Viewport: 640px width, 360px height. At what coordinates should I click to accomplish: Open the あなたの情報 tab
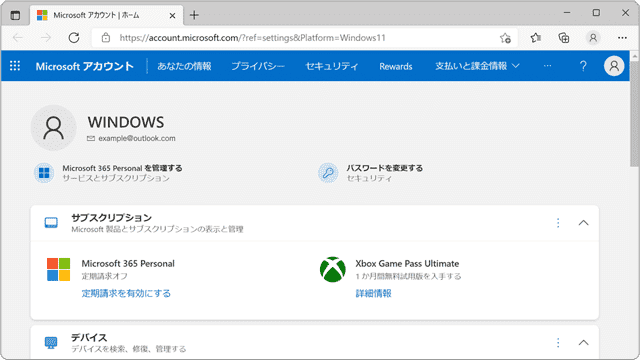184,66
